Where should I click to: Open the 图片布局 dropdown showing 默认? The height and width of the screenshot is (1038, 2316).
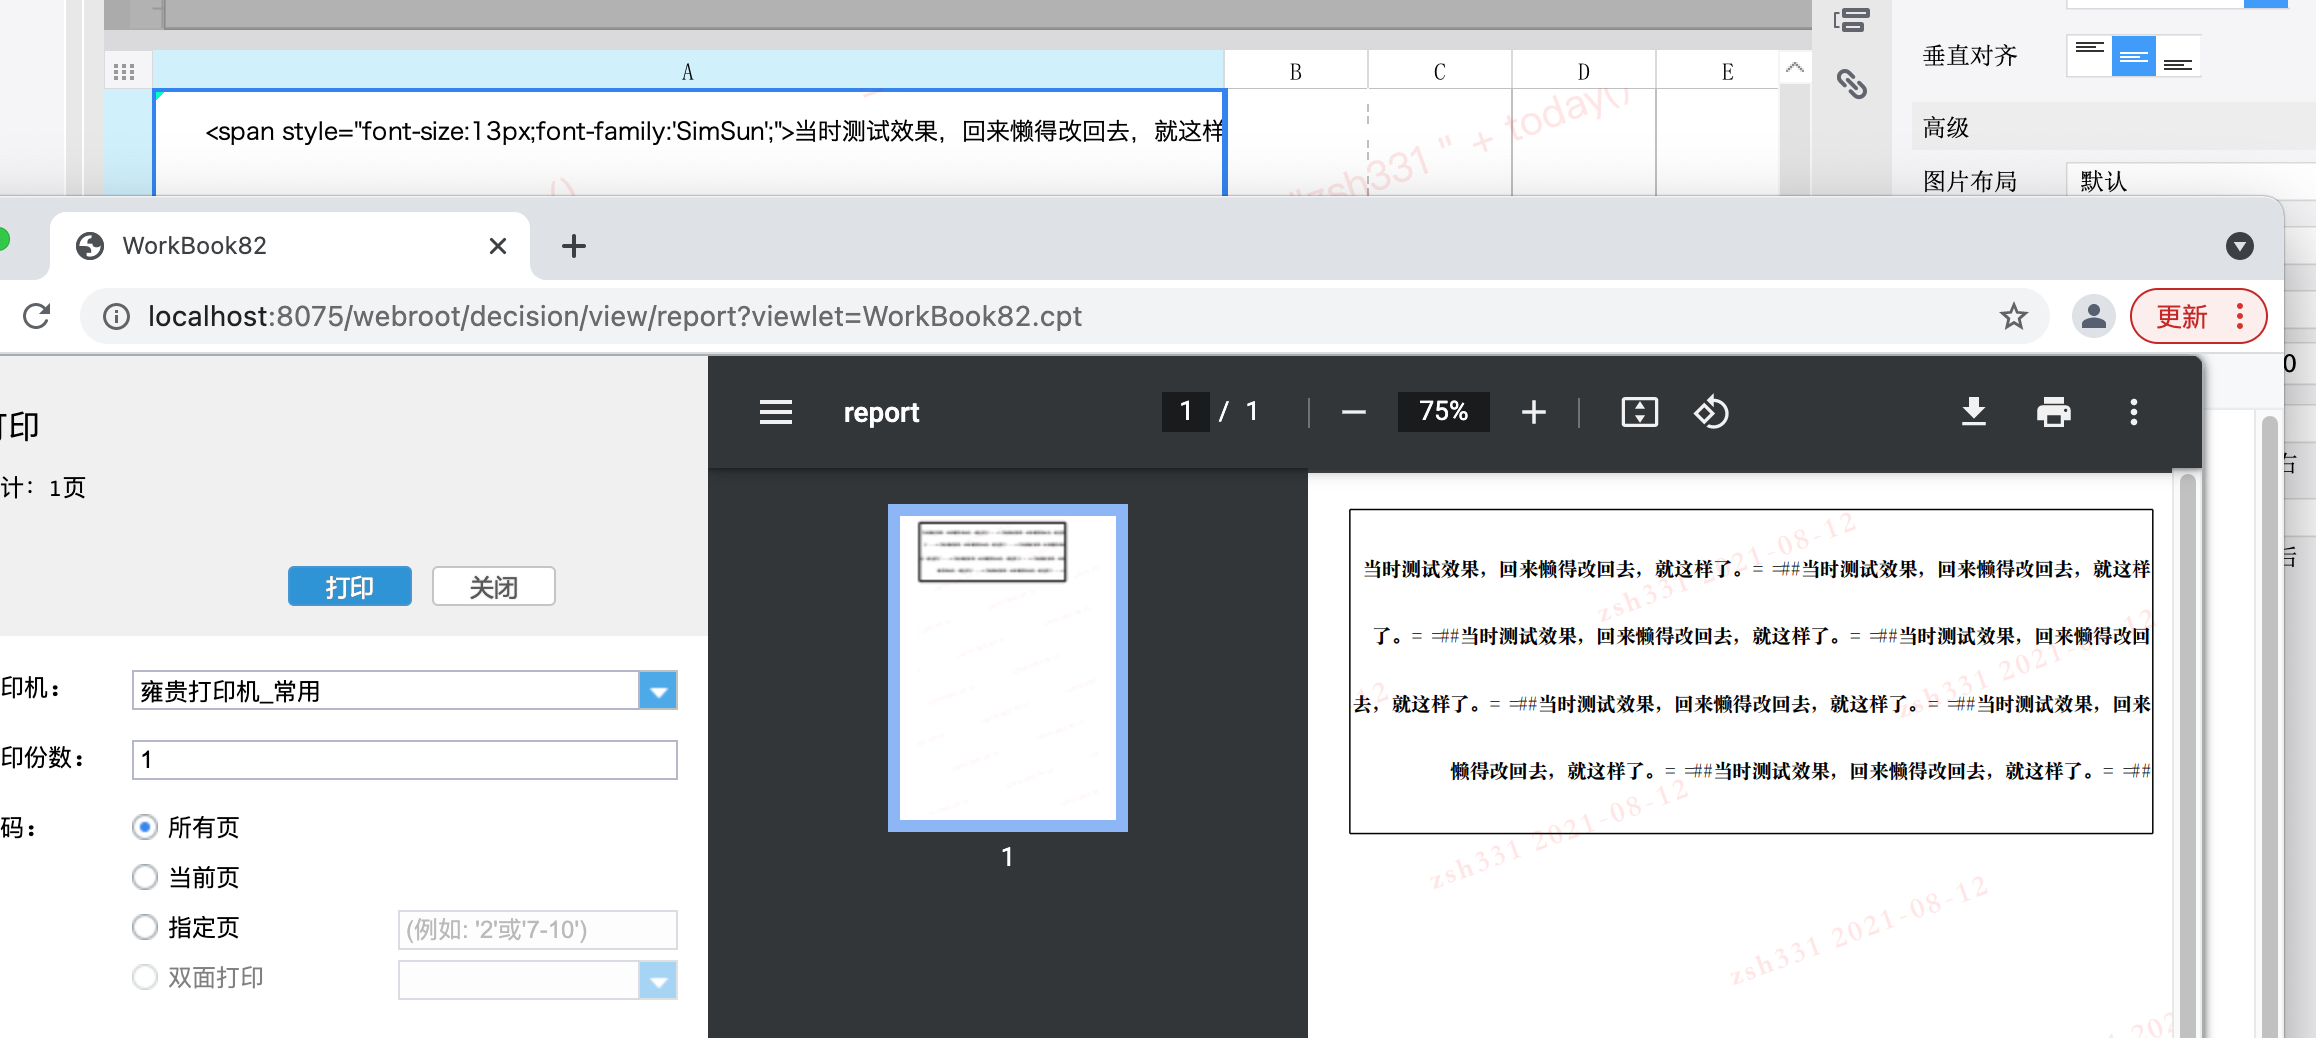click(x=2190, y=181)
